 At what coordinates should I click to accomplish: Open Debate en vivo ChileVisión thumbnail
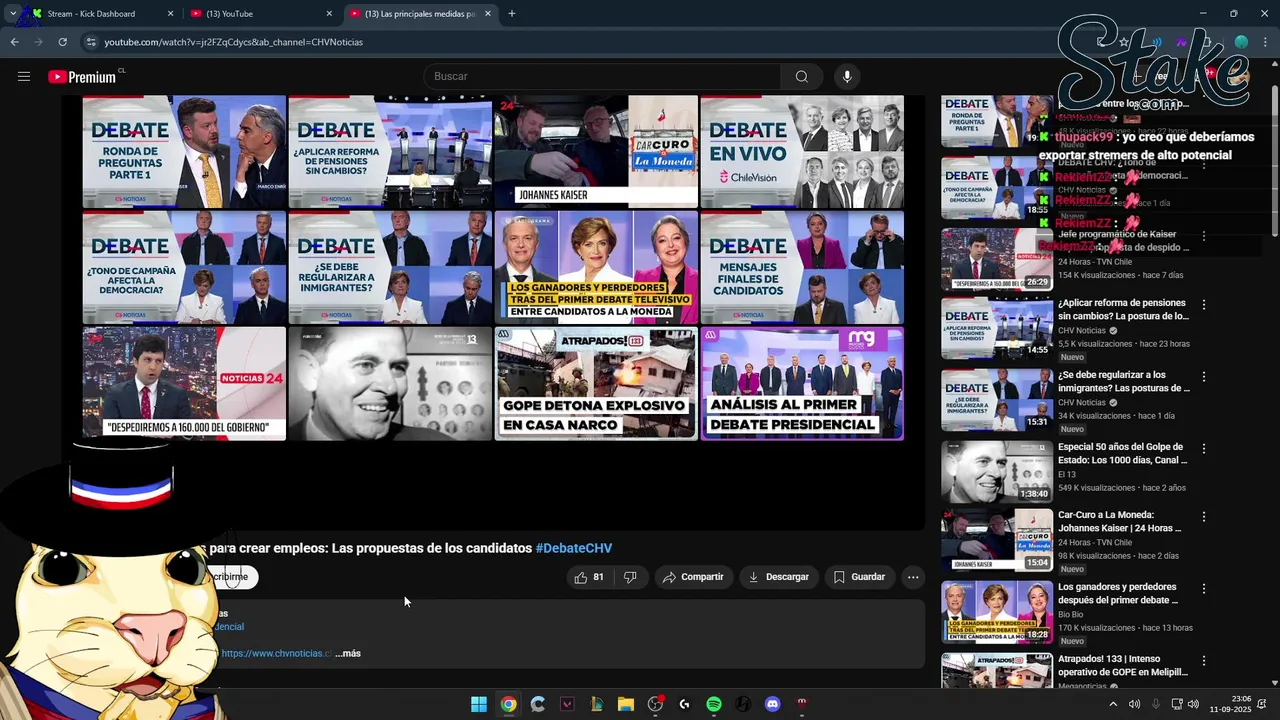(802, 151)
